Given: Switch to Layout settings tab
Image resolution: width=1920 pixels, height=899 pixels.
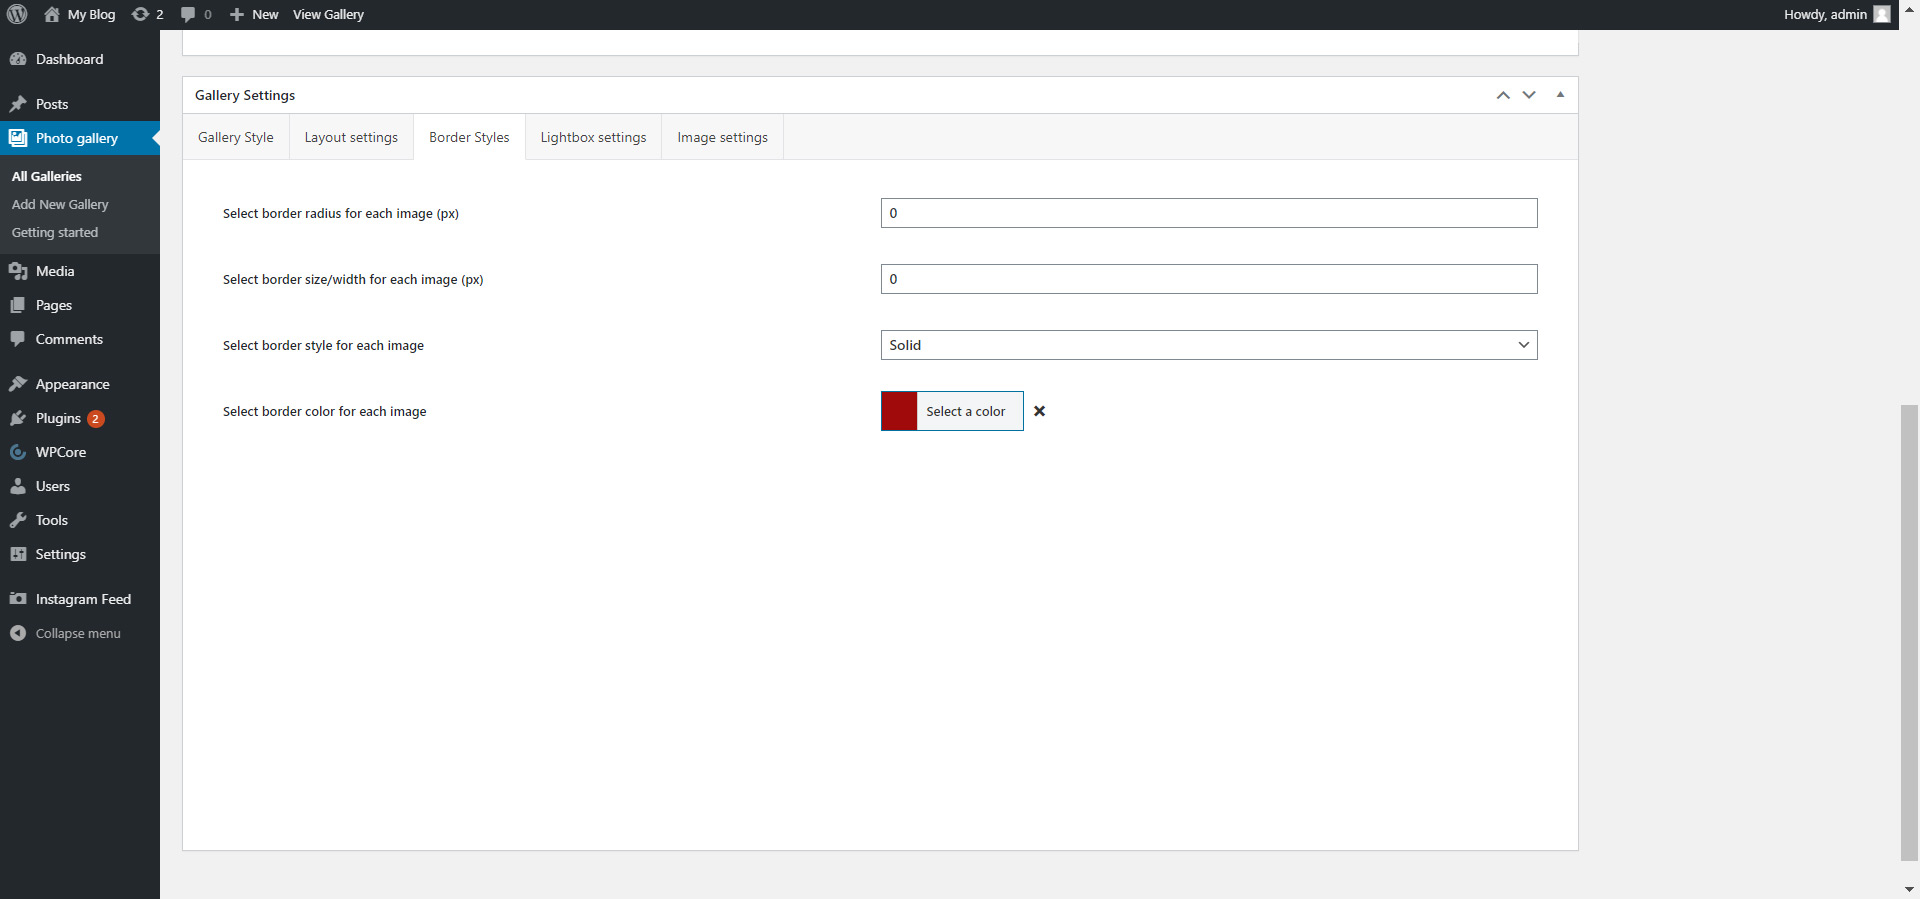Looking at the screenshot, I should 351,137.
